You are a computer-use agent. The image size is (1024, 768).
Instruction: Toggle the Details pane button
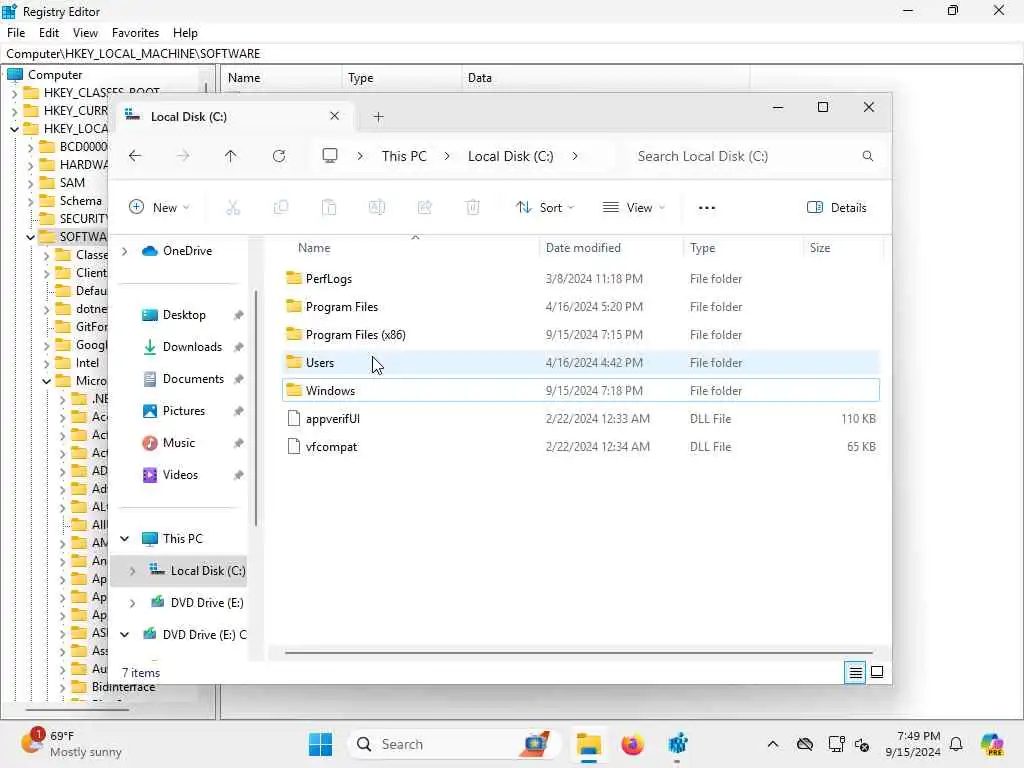coord(837,208)
